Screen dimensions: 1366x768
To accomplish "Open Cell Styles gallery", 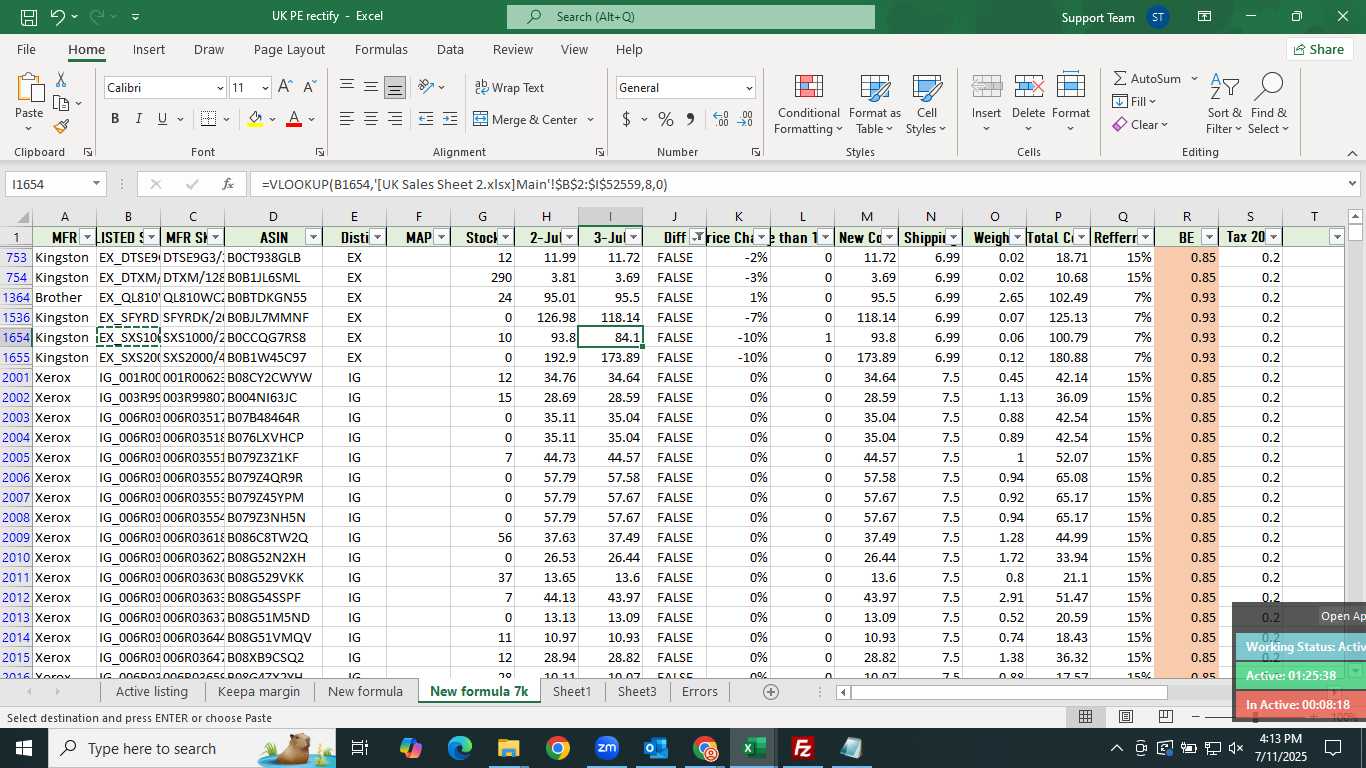I will point(927,104).
